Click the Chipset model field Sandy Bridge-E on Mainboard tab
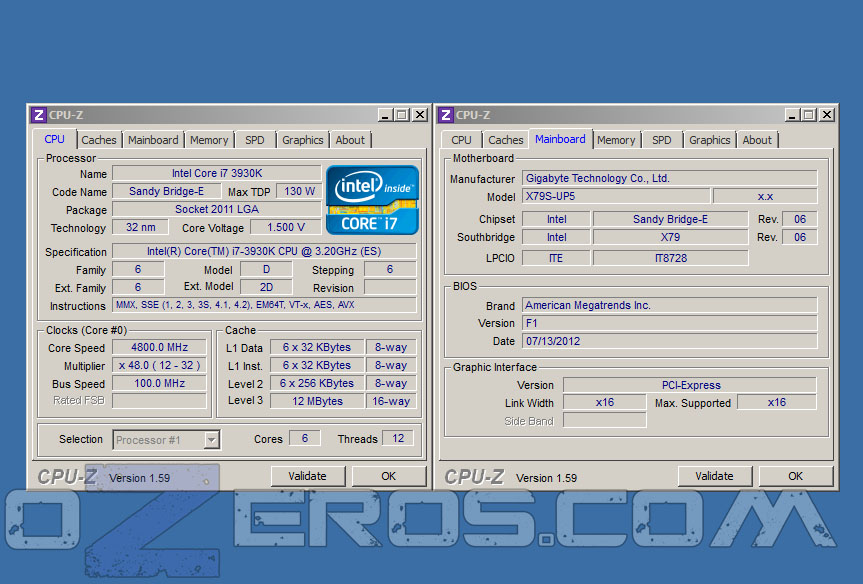 [x=670, y=219]
